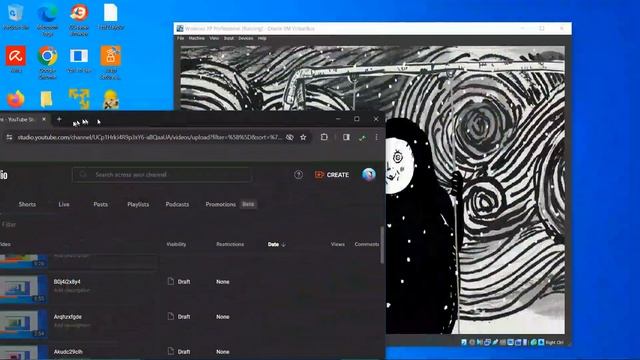Viewport: 640px width, 360px height.
Task: Open Devices menu in VirtualBox window
Action: click(x=245, y=38)
